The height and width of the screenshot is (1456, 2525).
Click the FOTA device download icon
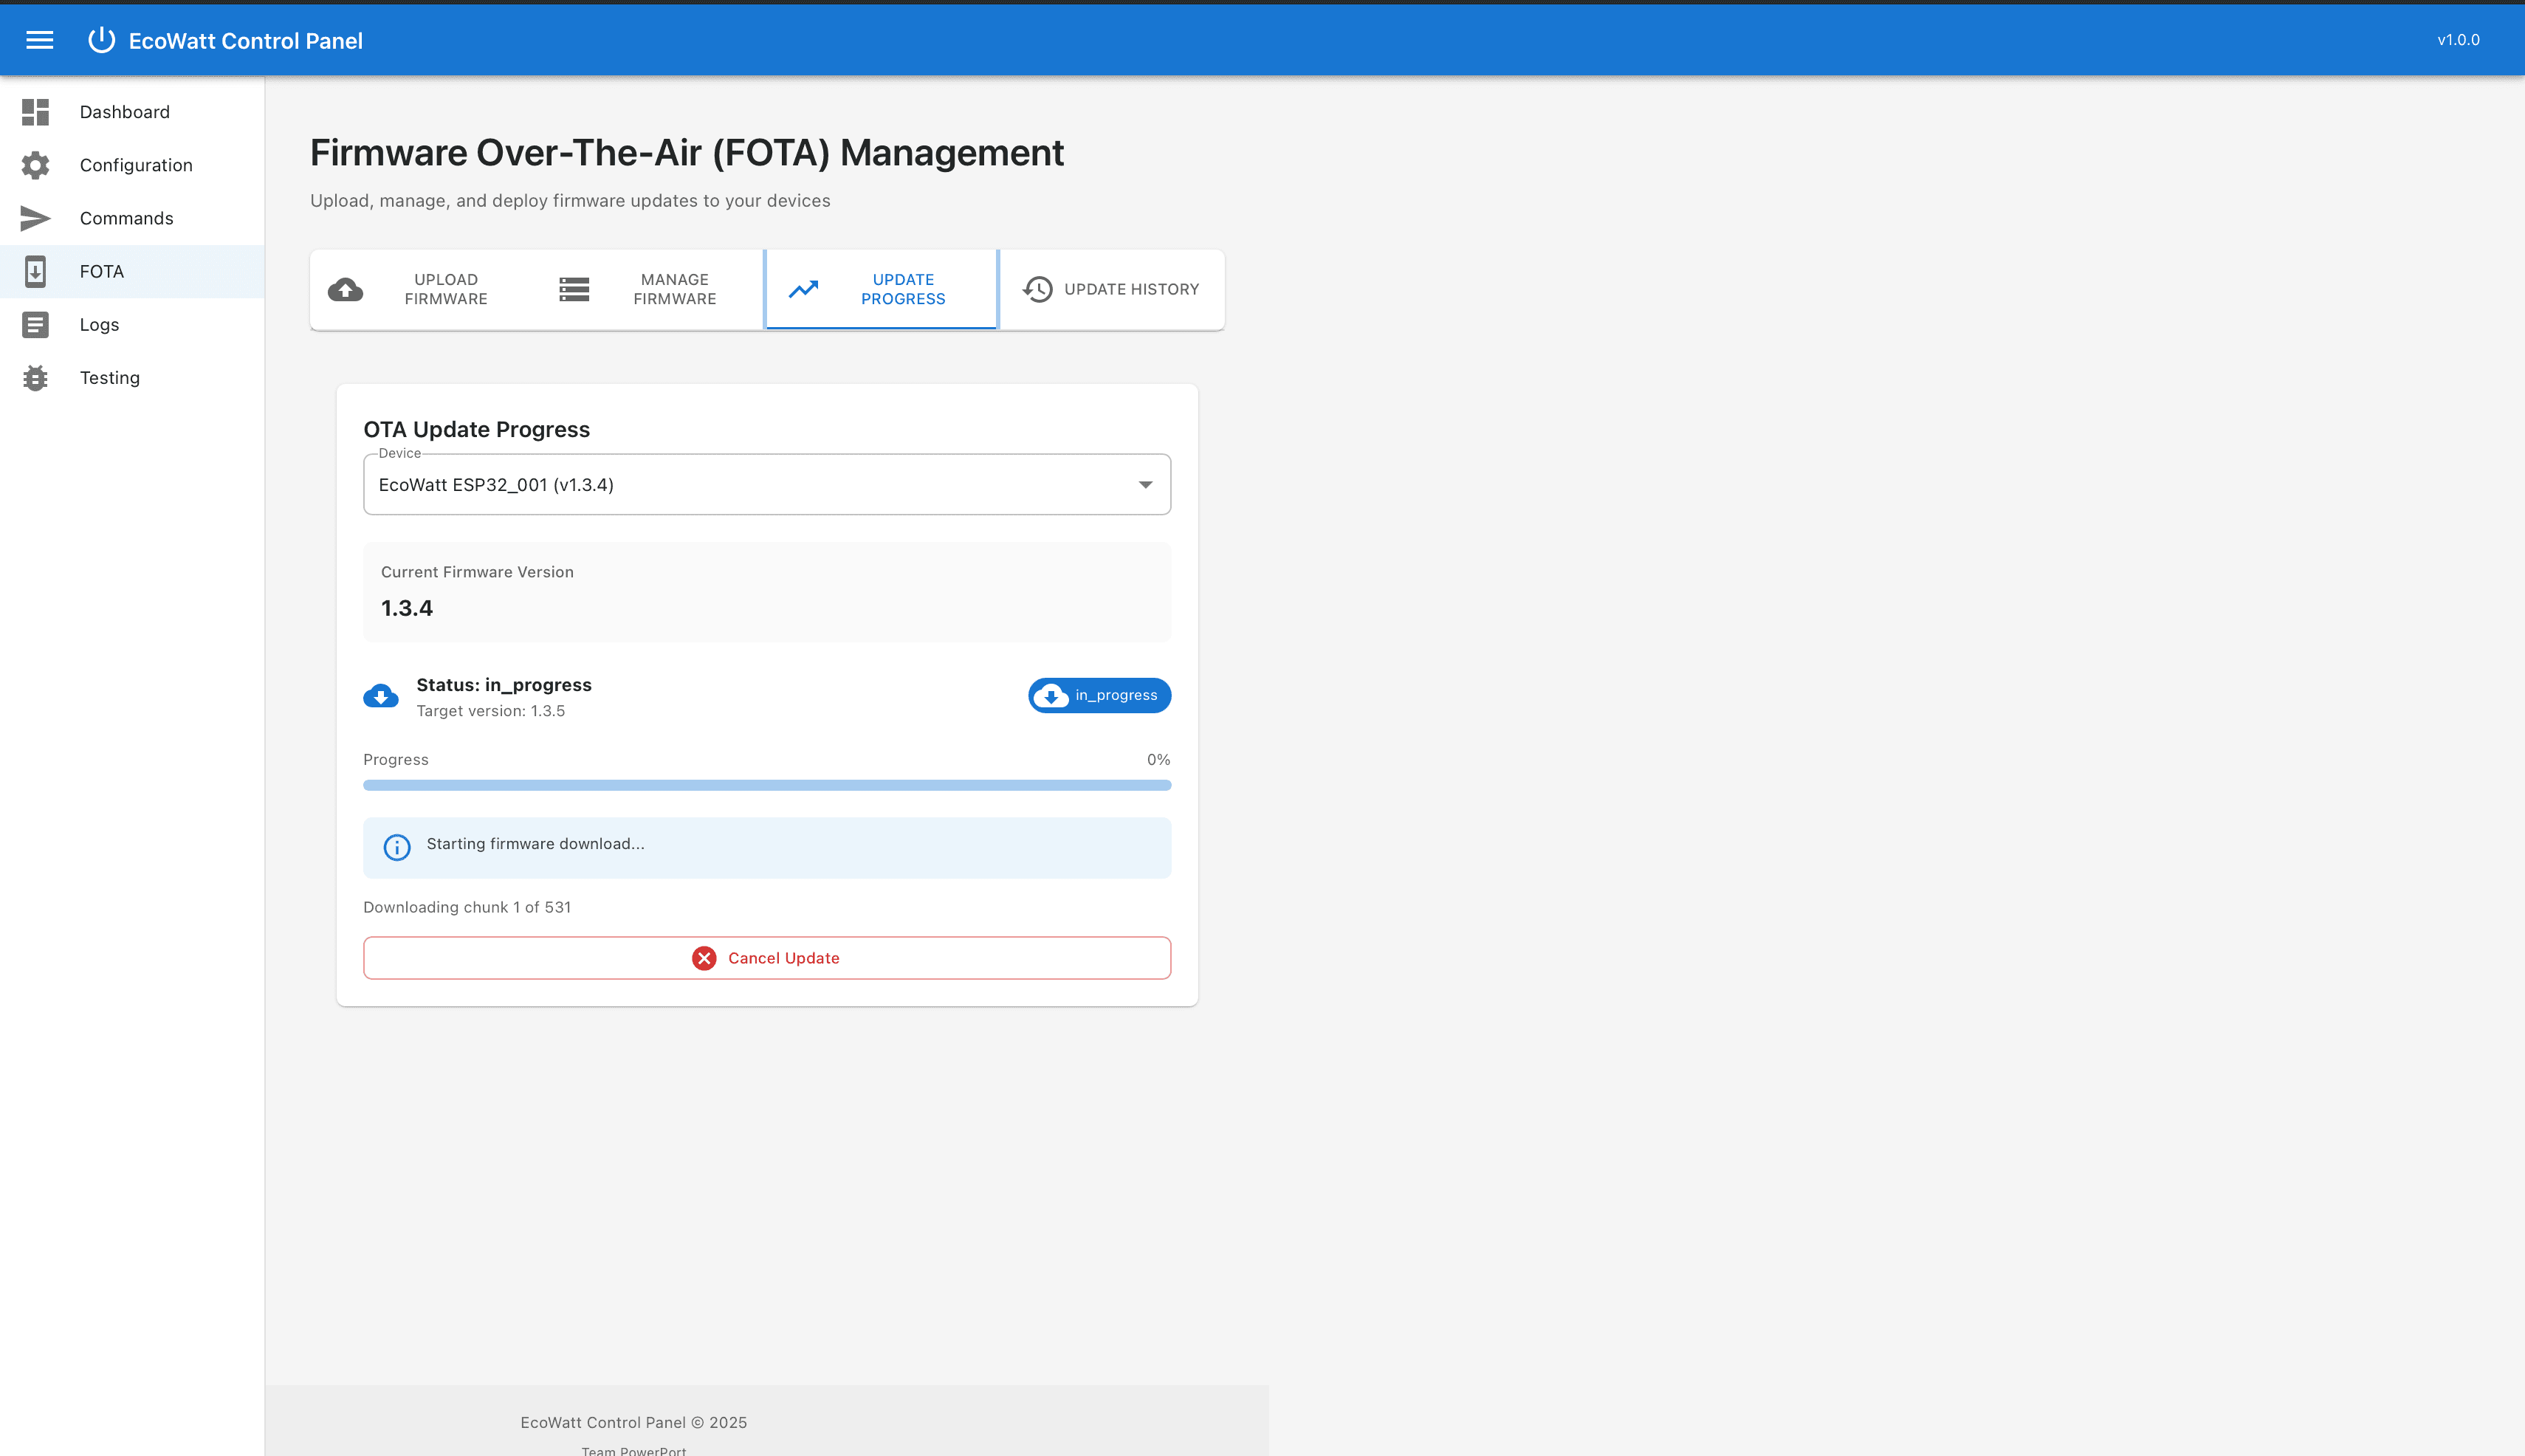36,271
